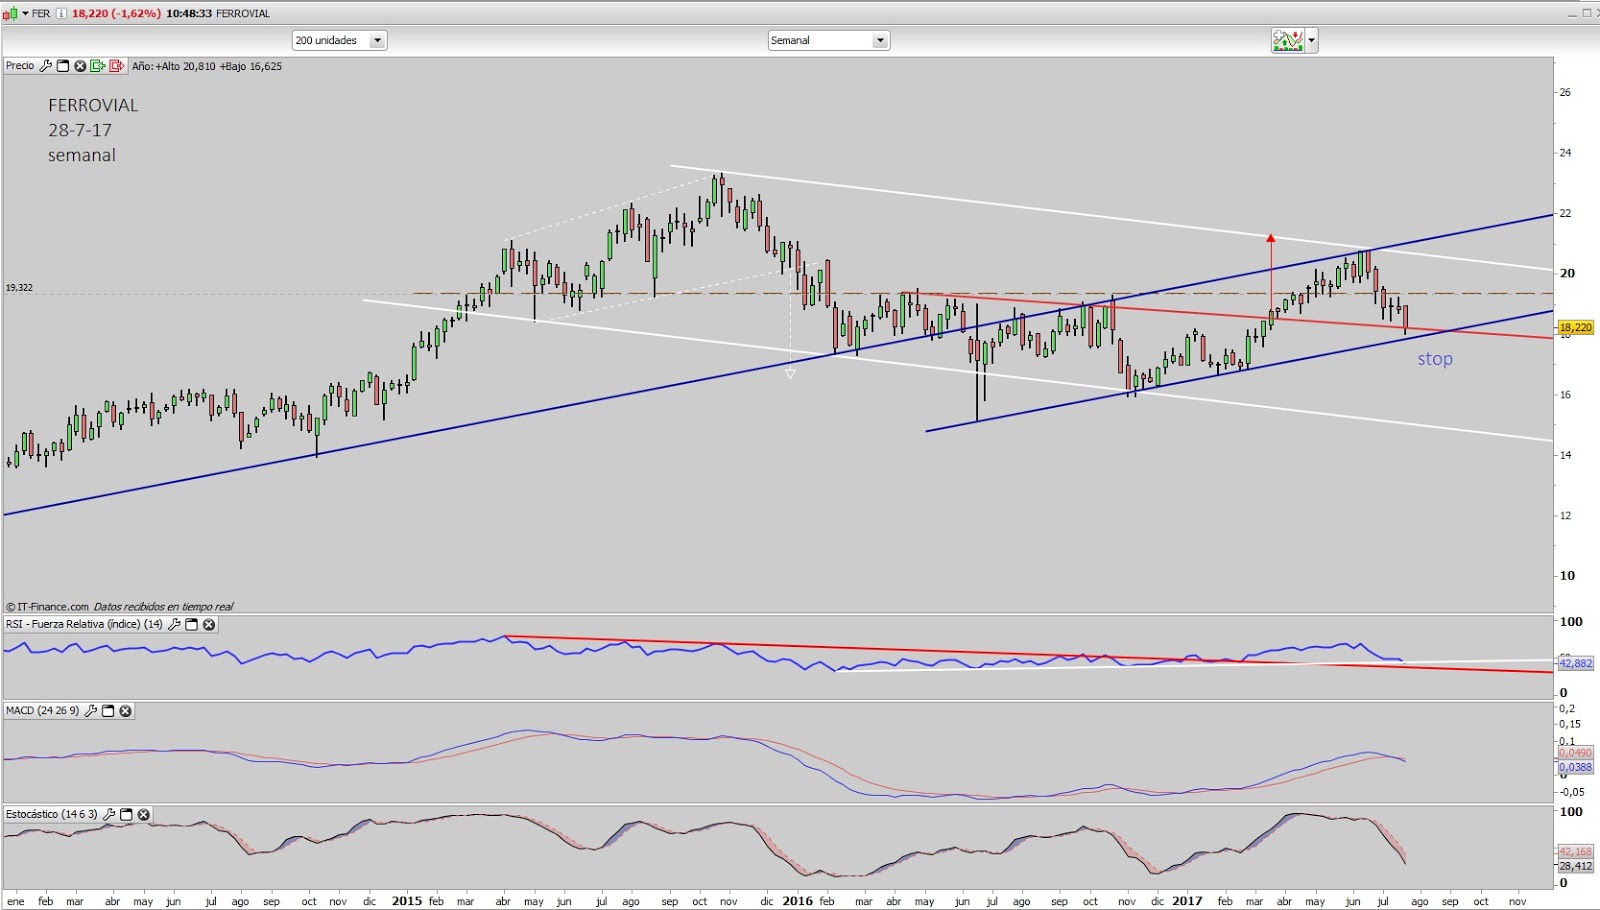Close the RSI indicator panel

209,625
